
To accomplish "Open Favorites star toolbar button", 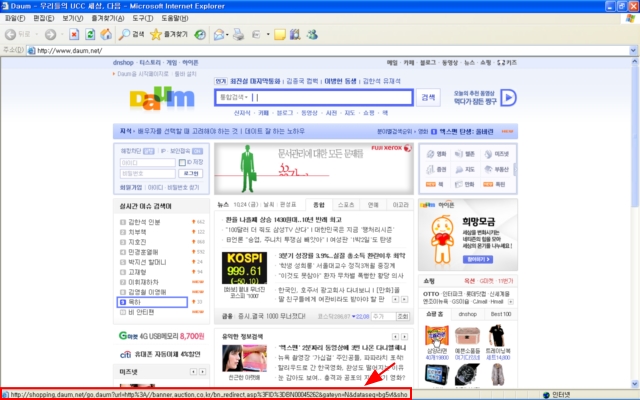I will click(169, 35).
